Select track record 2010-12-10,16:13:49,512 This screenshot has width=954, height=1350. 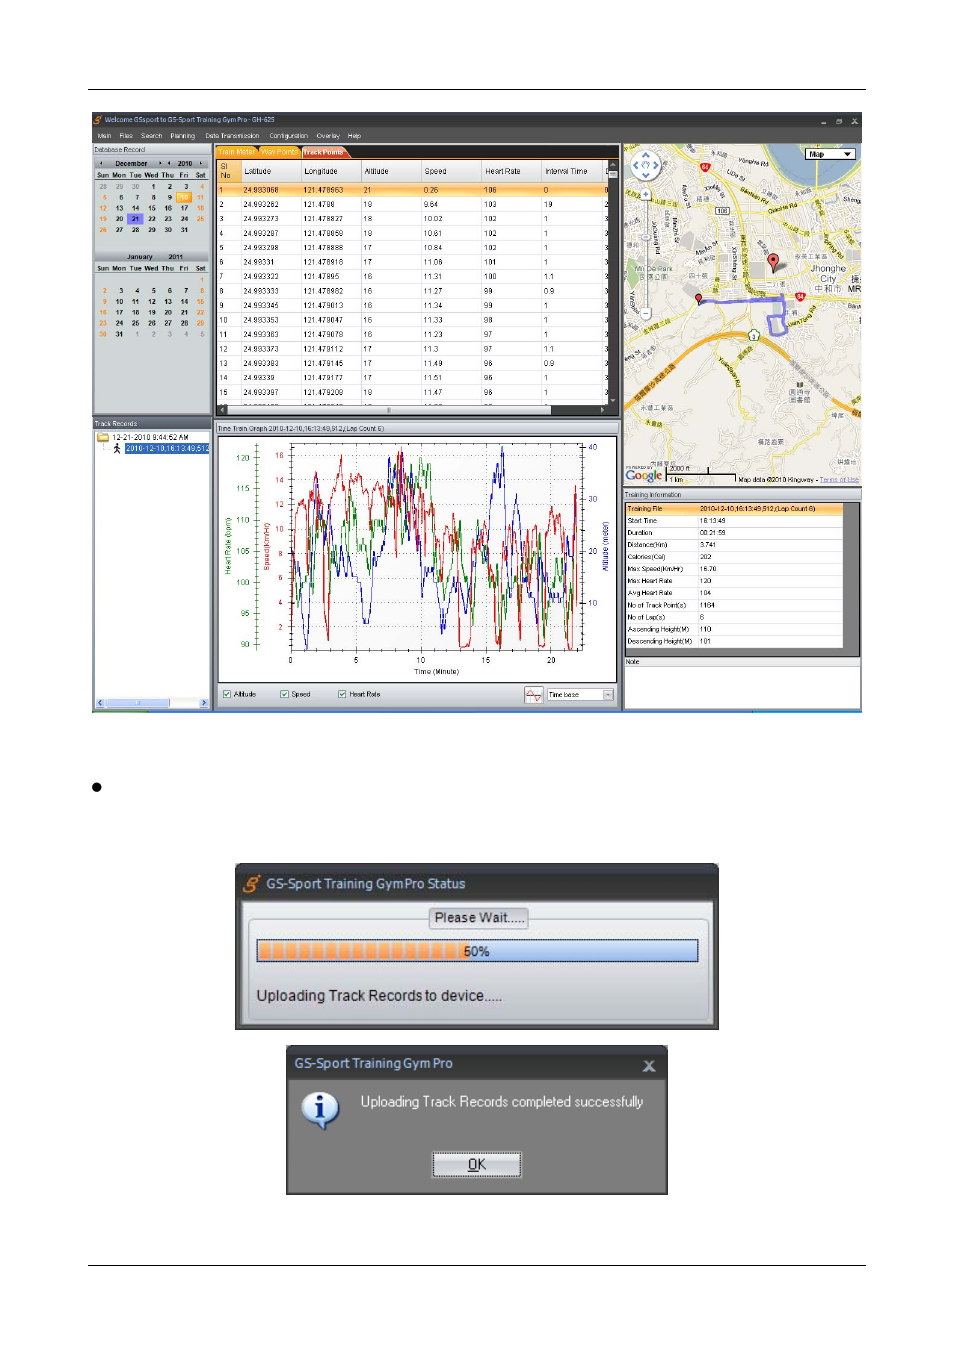click(167, 448)
